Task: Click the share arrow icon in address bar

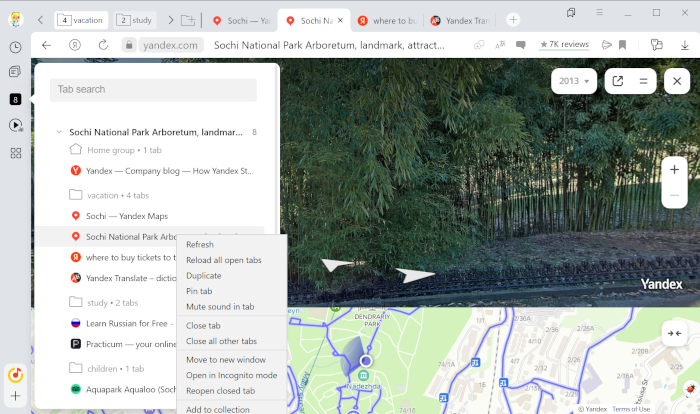Action: click(x=606, y=45)
